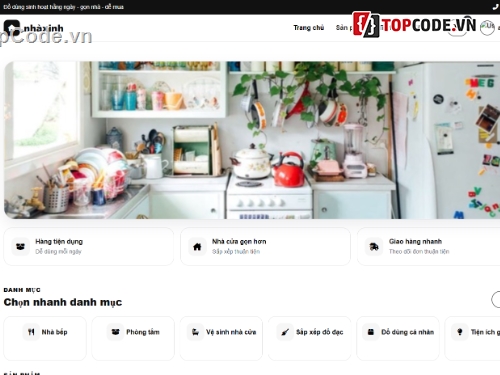The image size is (500, 375).
Task: Click the Vệ sinh nhà cửa category icon
Action: coord(195,332)
